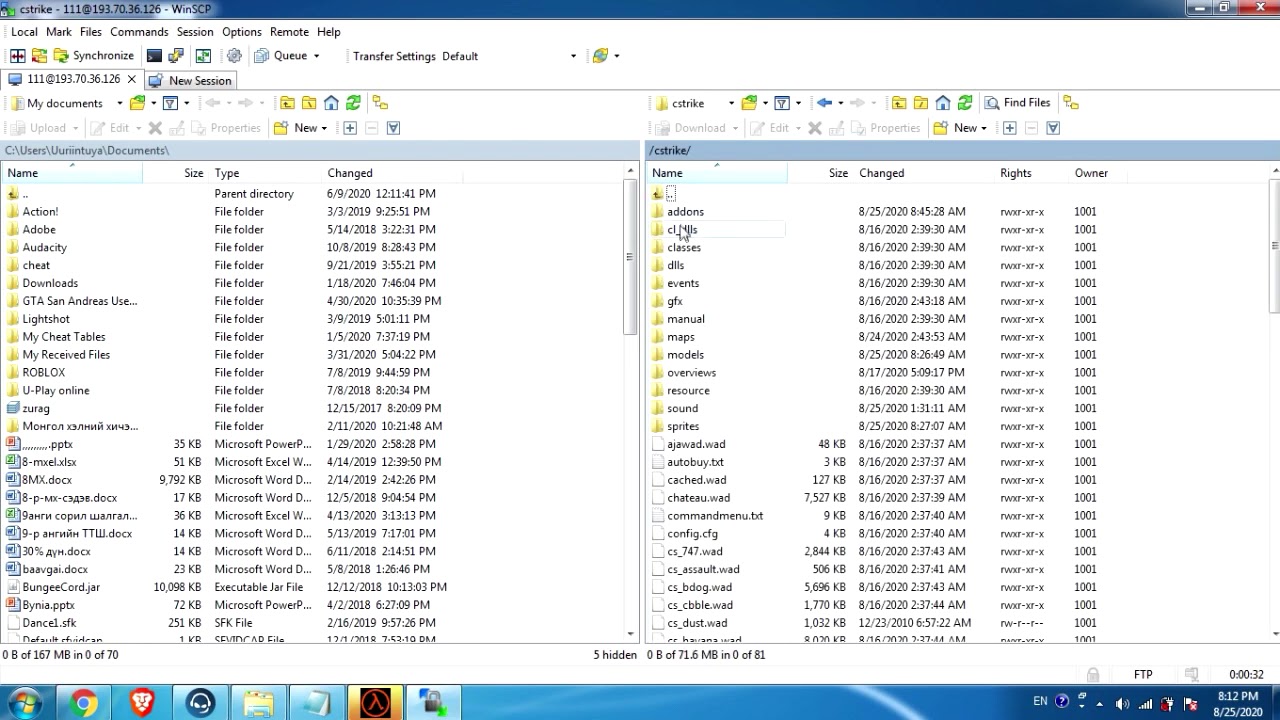Toggle local directory tree icon
This screenshot has width=1280, height=720.
[x=380, y=103]
